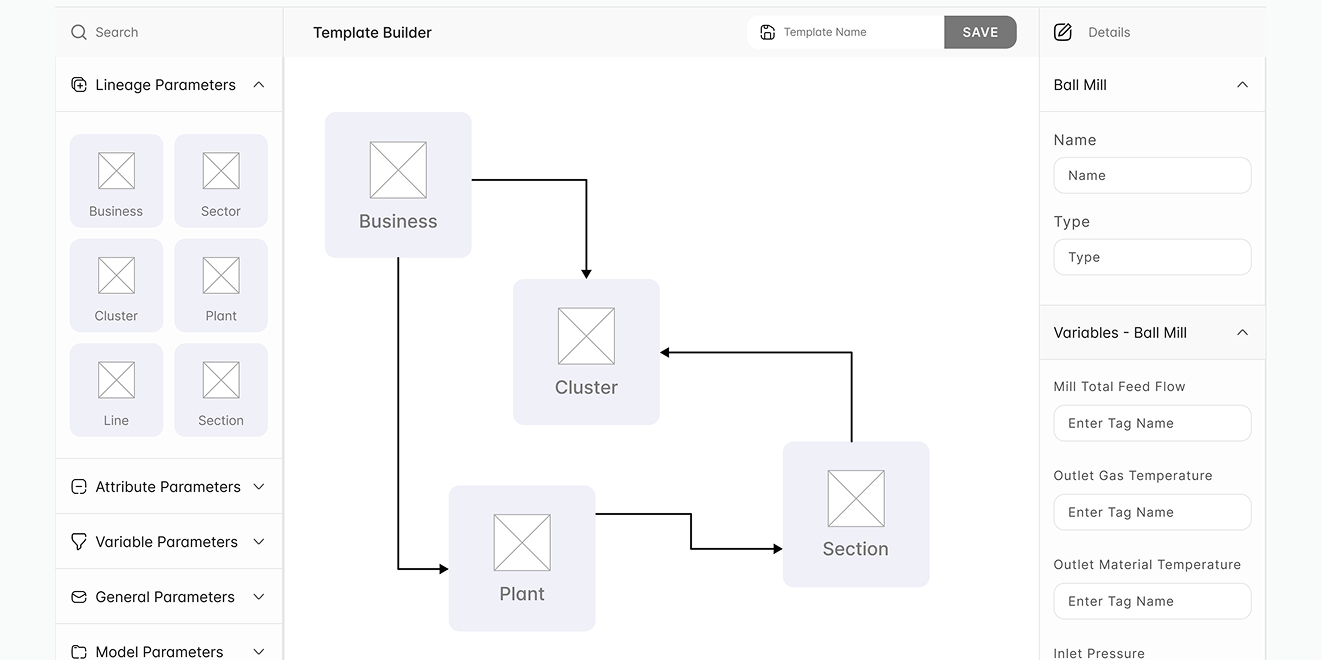
Task: Pick the Cluster palette tile in sidebar
Action: [x=116, y=285]
